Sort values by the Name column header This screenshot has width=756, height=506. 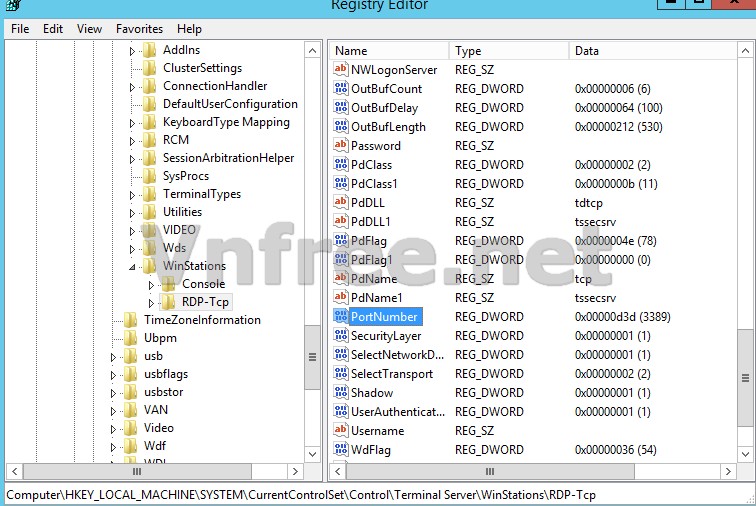tap(389, 51)
